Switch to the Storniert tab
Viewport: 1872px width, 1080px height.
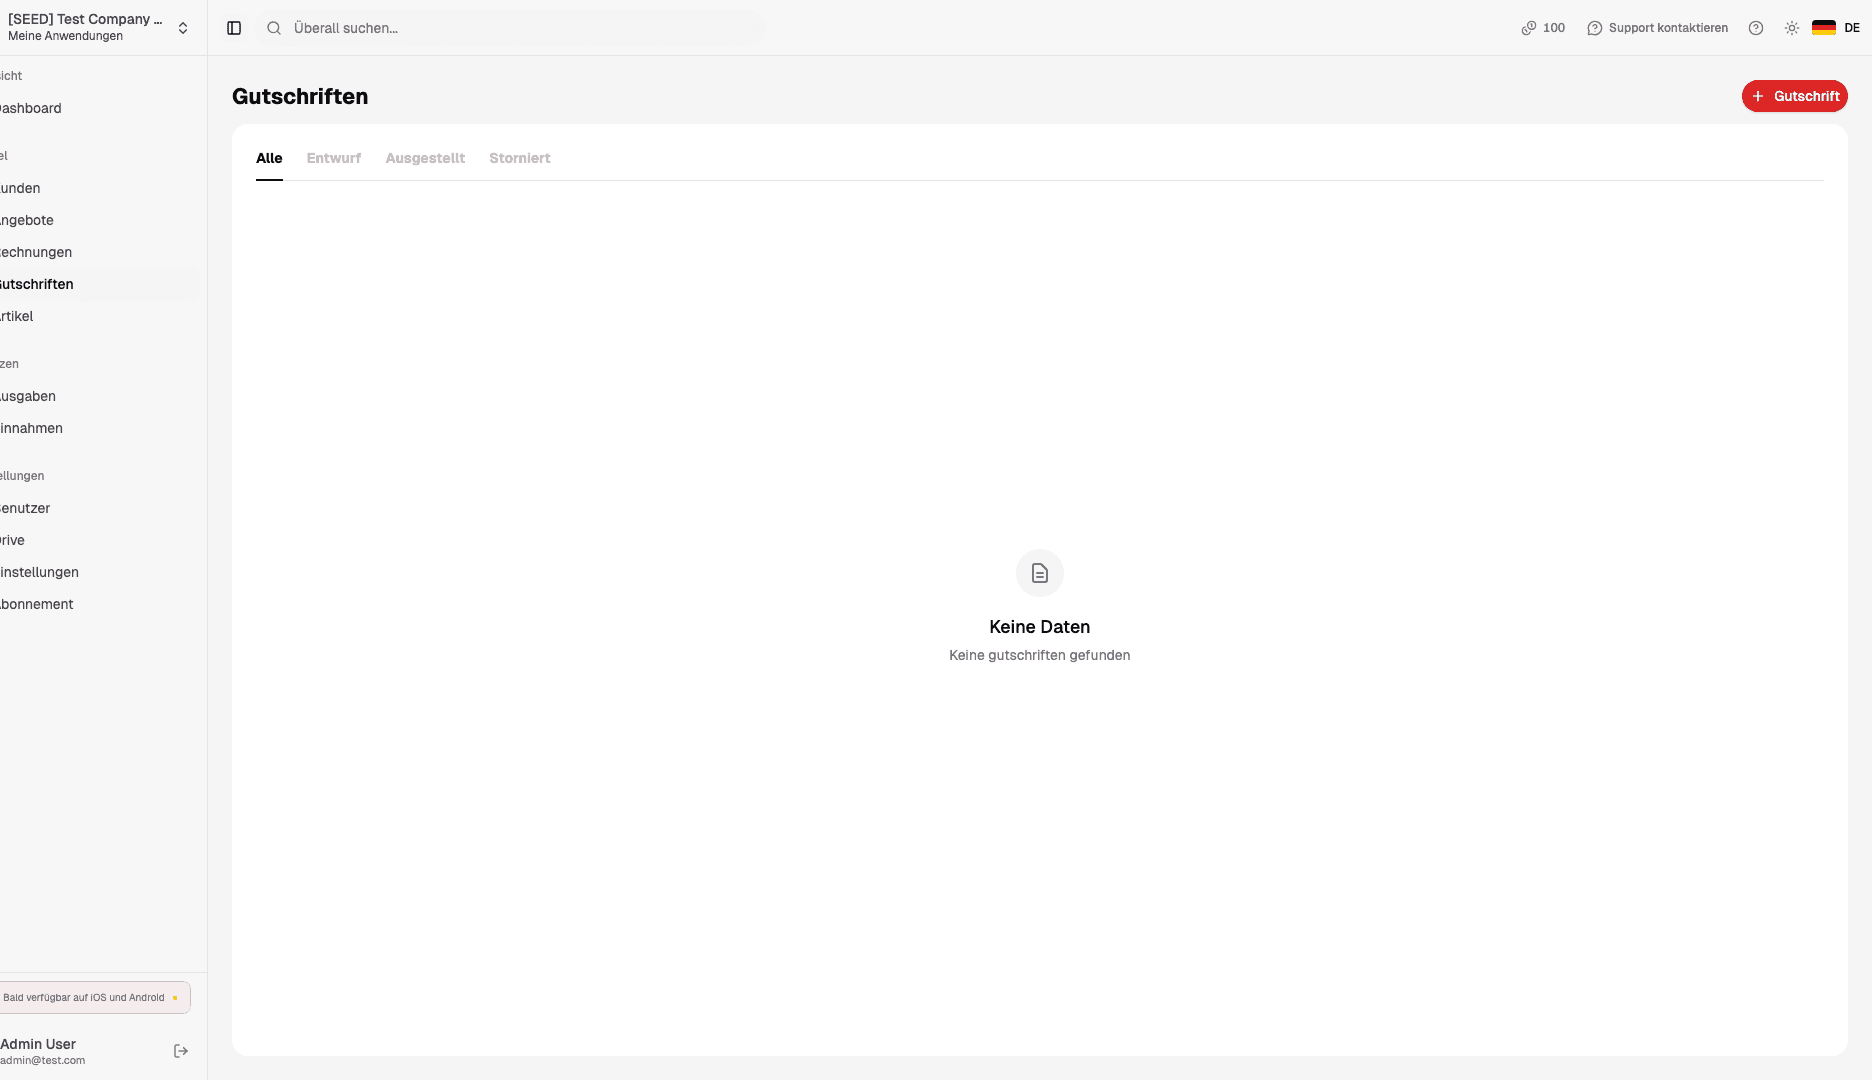click(520, 158)
